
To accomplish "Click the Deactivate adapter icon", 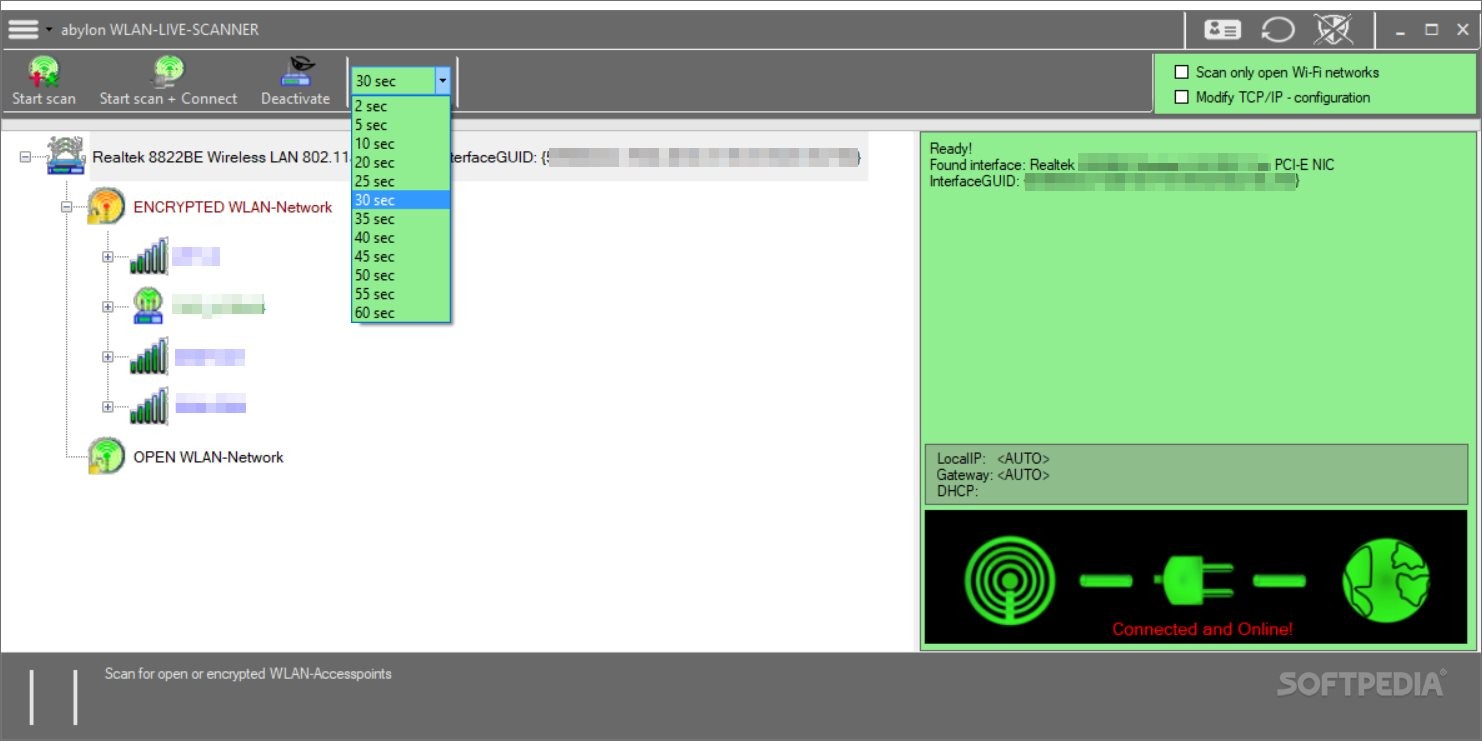I will click(296, 72).
